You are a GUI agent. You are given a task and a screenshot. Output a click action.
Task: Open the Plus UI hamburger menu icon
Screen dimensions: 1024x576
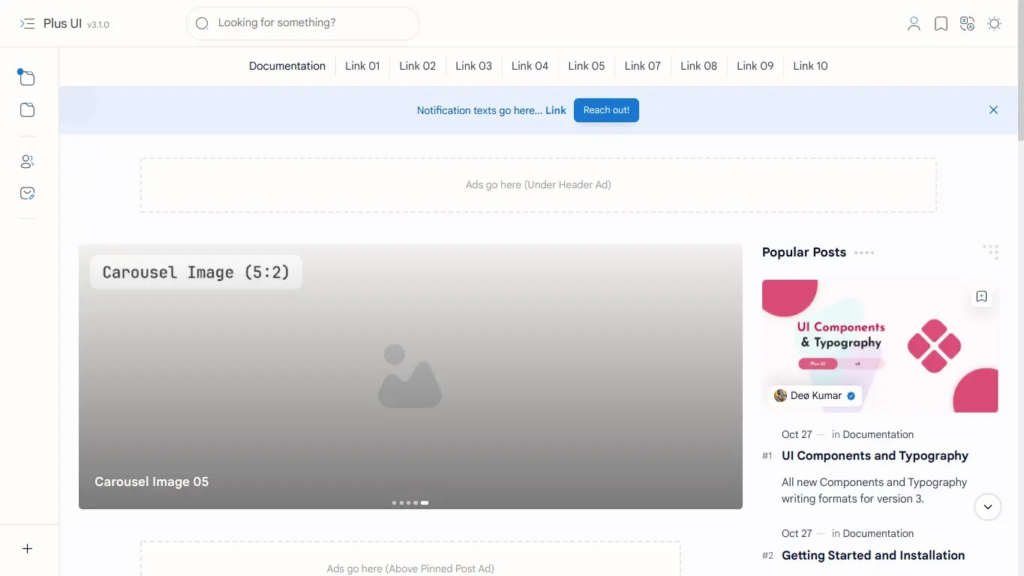(x=26, y=23)
